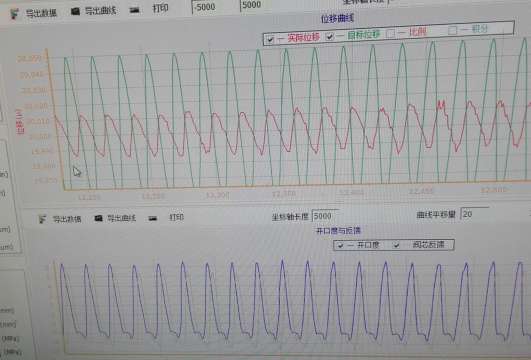Image resolution: width=531 pixels, height=360 pixels.
Task: Click the 打印 printer icon above the lower chart
Action: click(x=153, y=218)
